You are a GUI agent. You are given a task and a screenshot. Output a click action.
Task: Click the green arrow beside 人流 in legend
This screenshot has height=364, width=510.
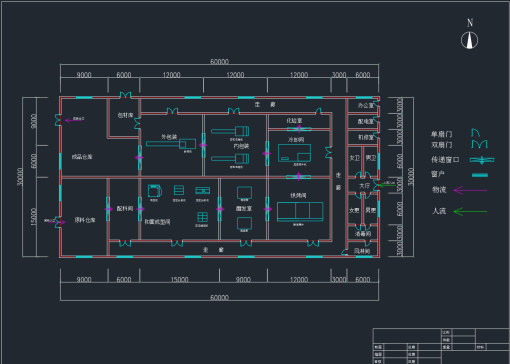(x=470, y=211)
